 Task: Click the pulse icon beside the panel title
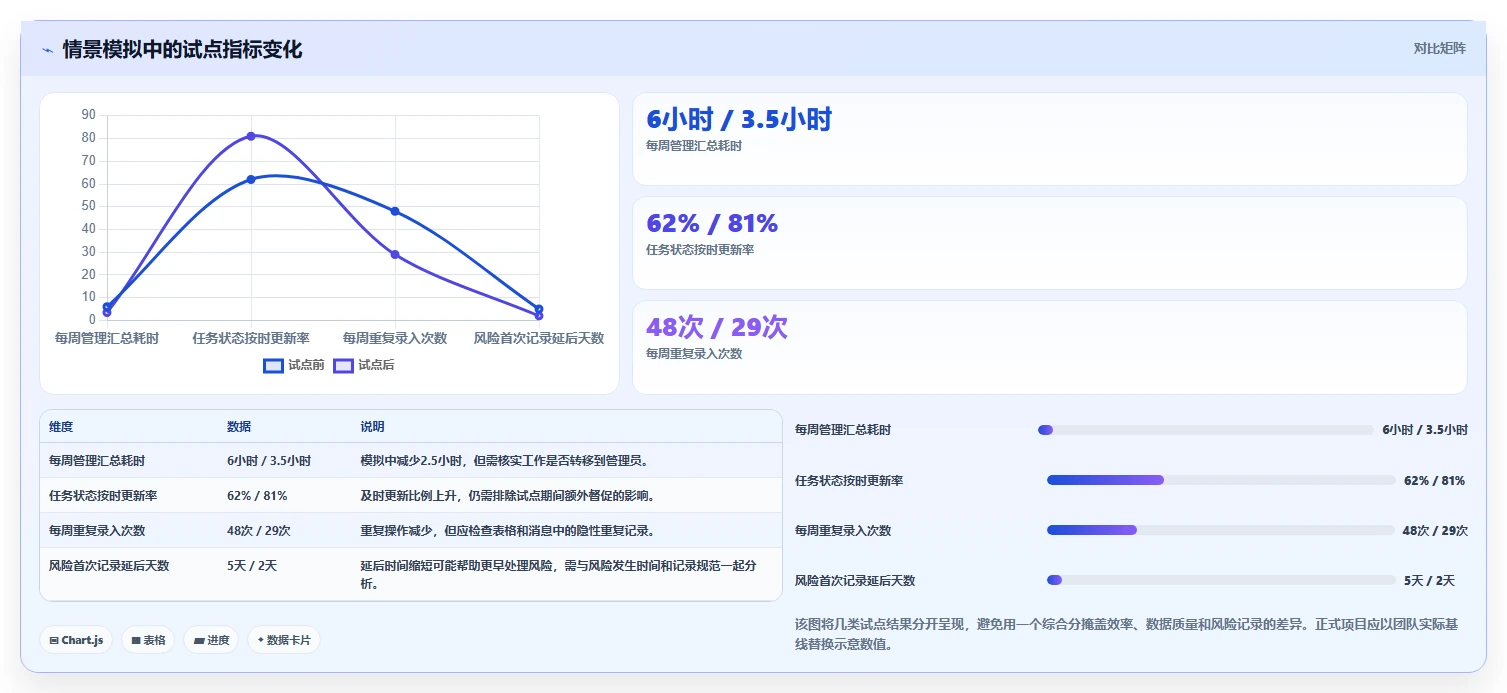[x=47, y=50]
